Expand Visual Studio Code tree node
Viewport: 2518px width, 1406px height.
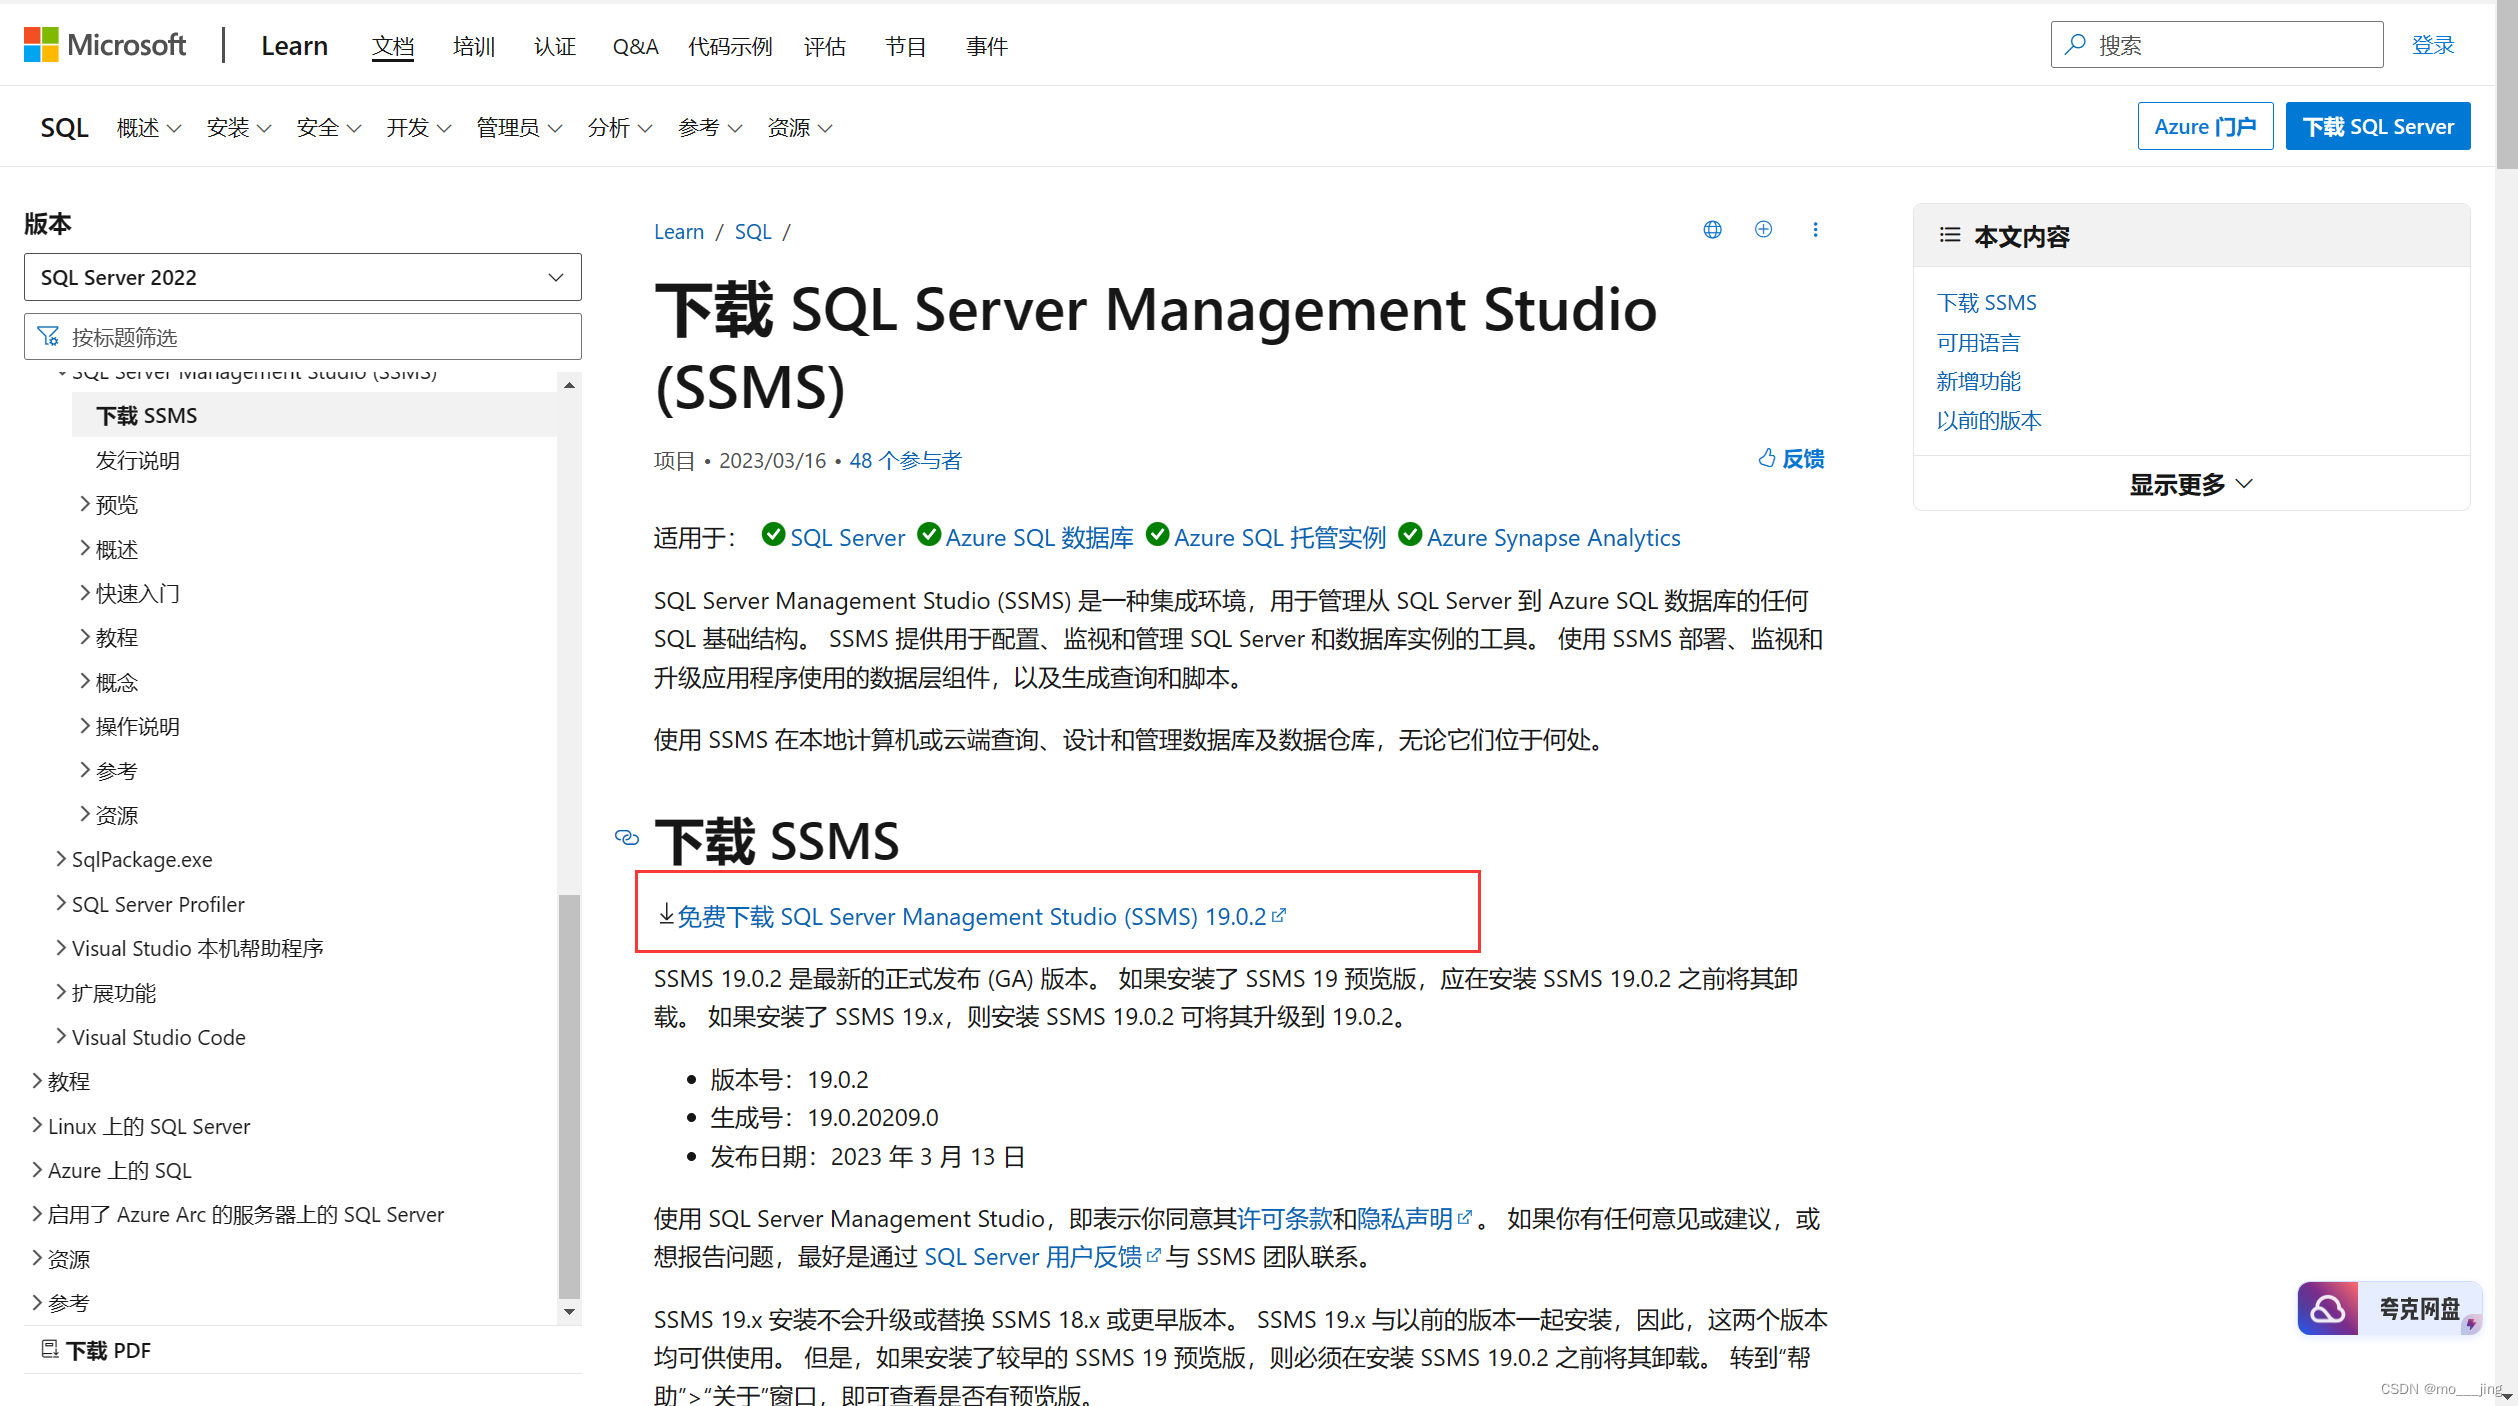coord(61,1036)
